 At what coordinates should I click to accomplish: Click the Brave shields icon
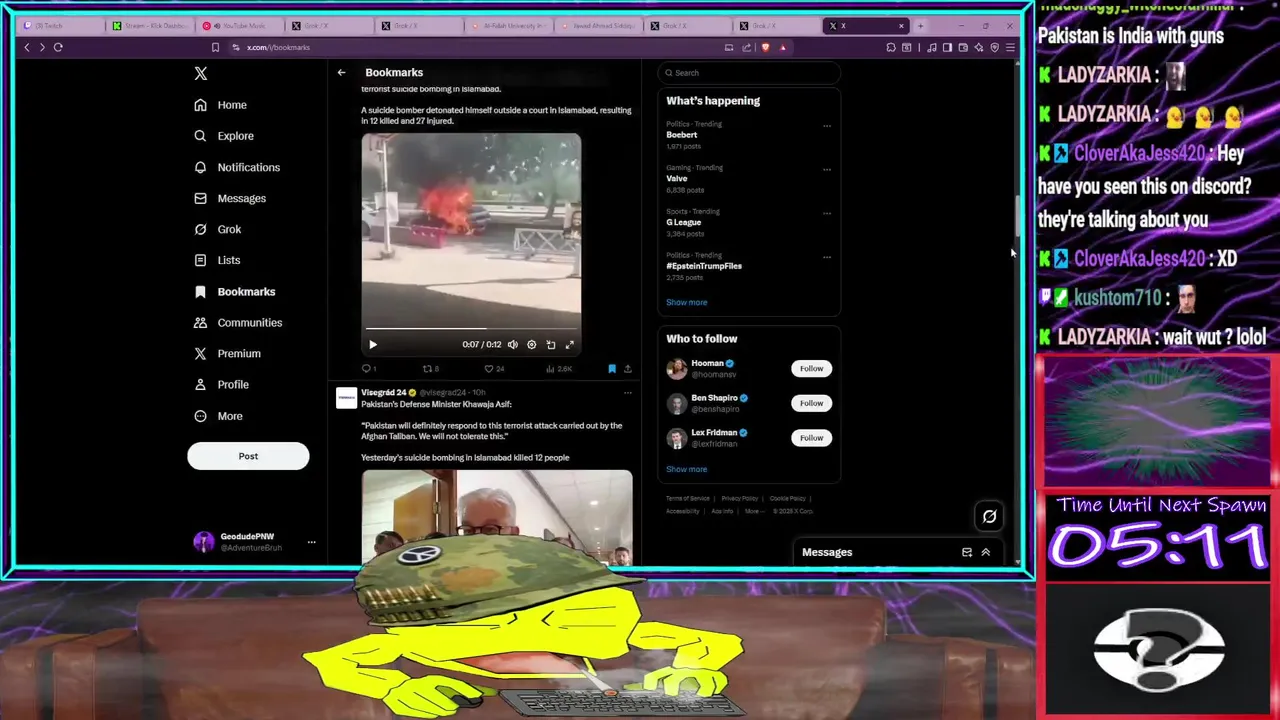[x=766, y=47]
